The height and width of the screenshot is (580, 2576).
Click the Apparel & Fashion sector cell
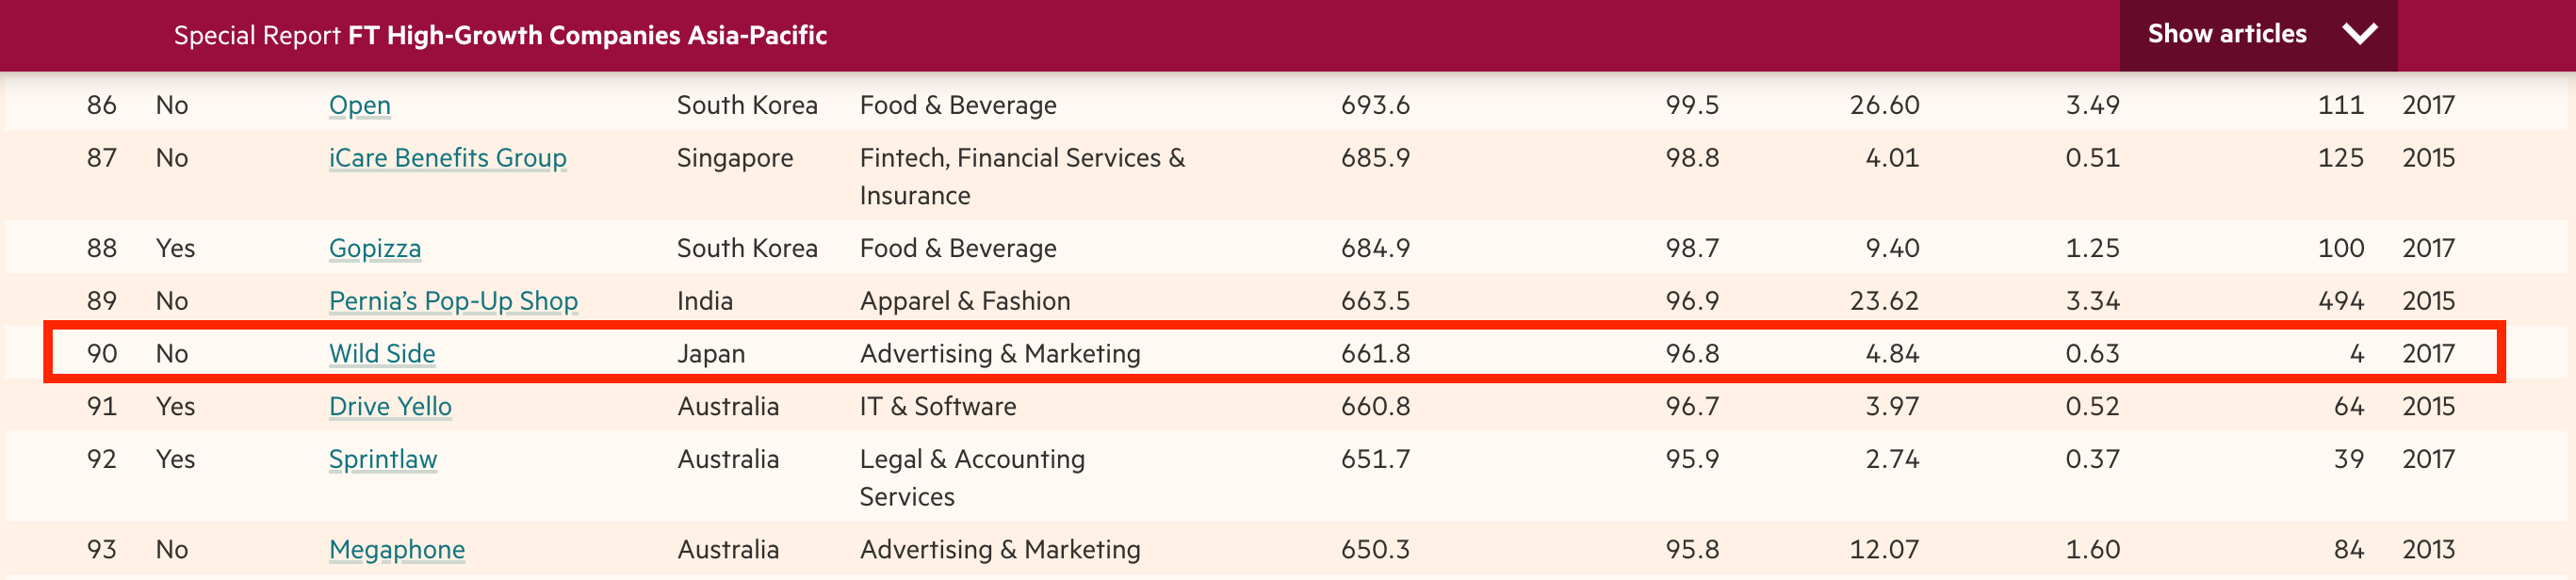click(x=964, y=301)
